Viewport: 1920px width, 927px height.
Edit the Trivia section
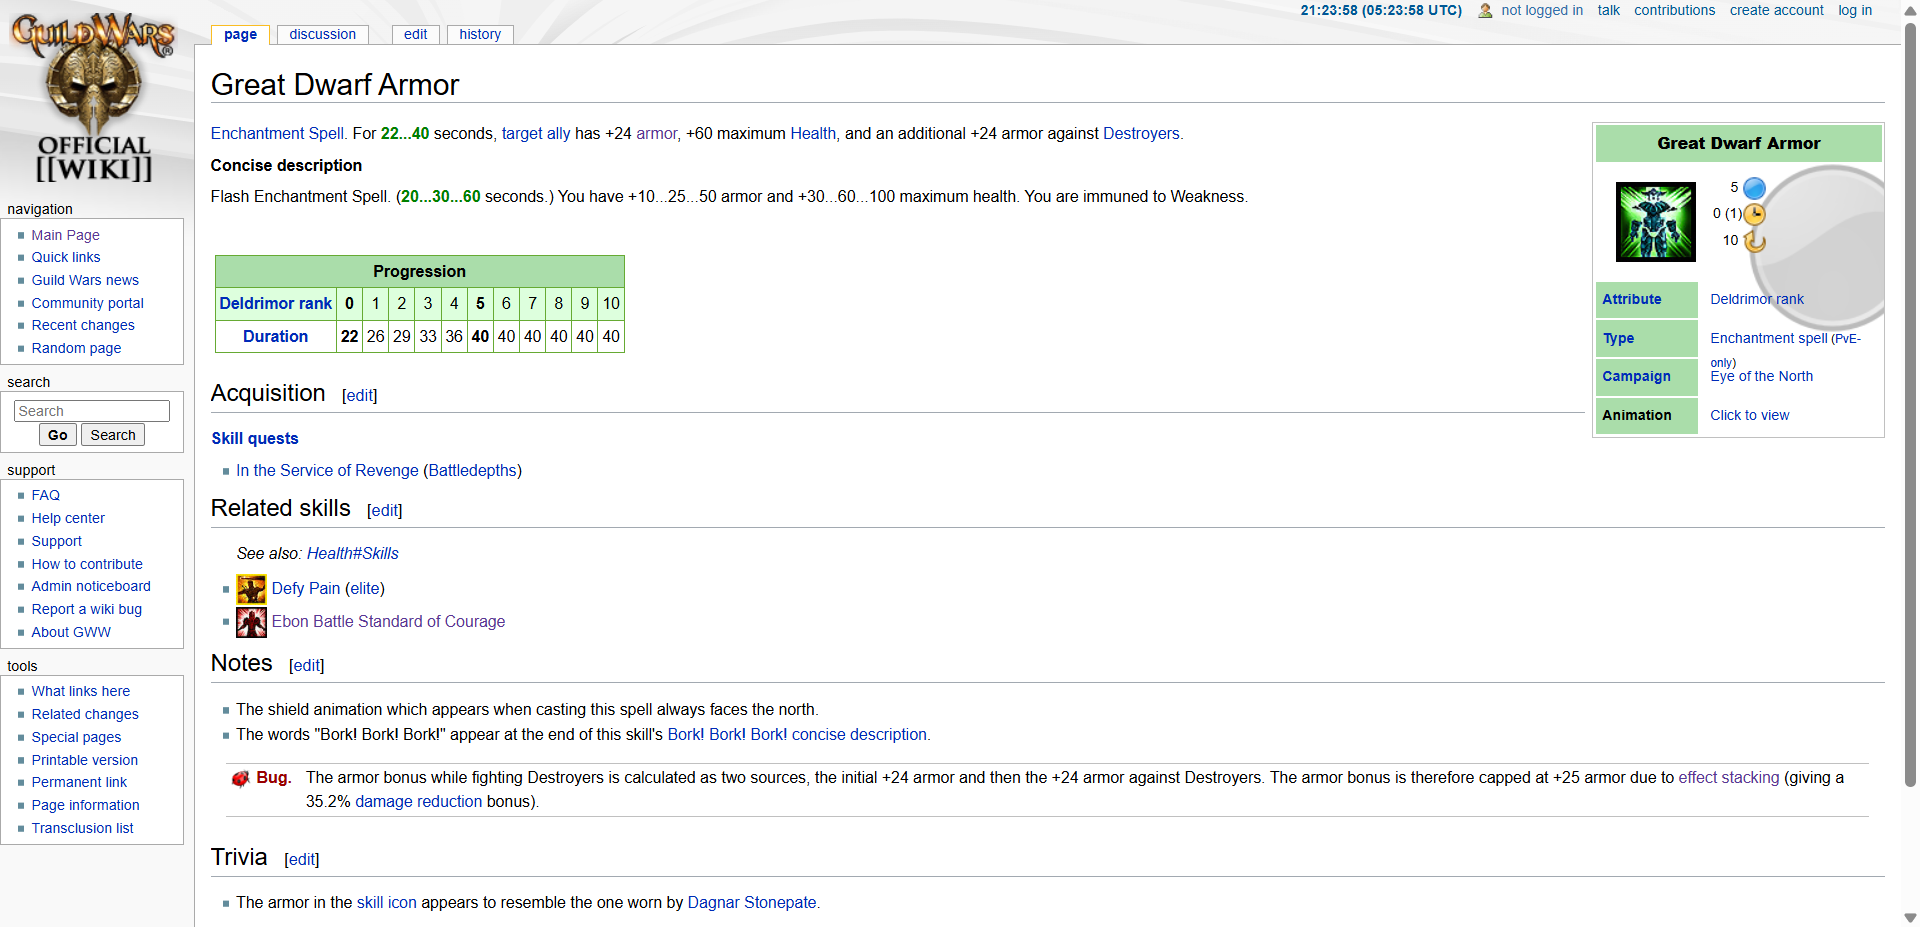tap(302, 860)
